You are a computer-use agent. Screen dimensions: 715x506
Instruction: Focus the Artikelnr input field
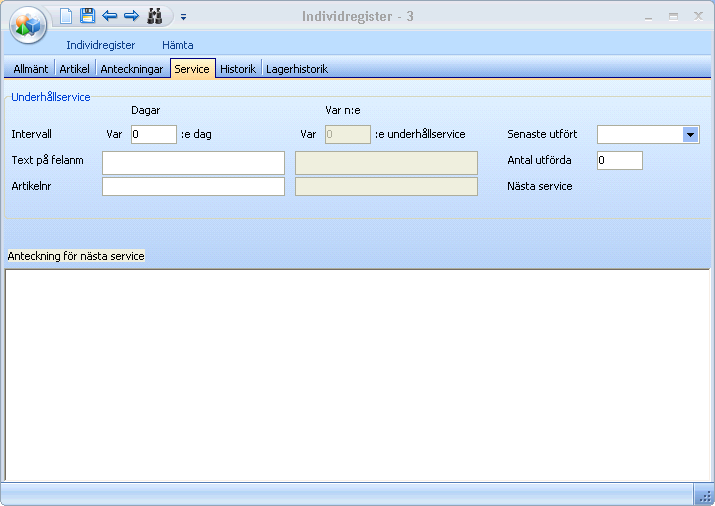[x=193, y=186]
